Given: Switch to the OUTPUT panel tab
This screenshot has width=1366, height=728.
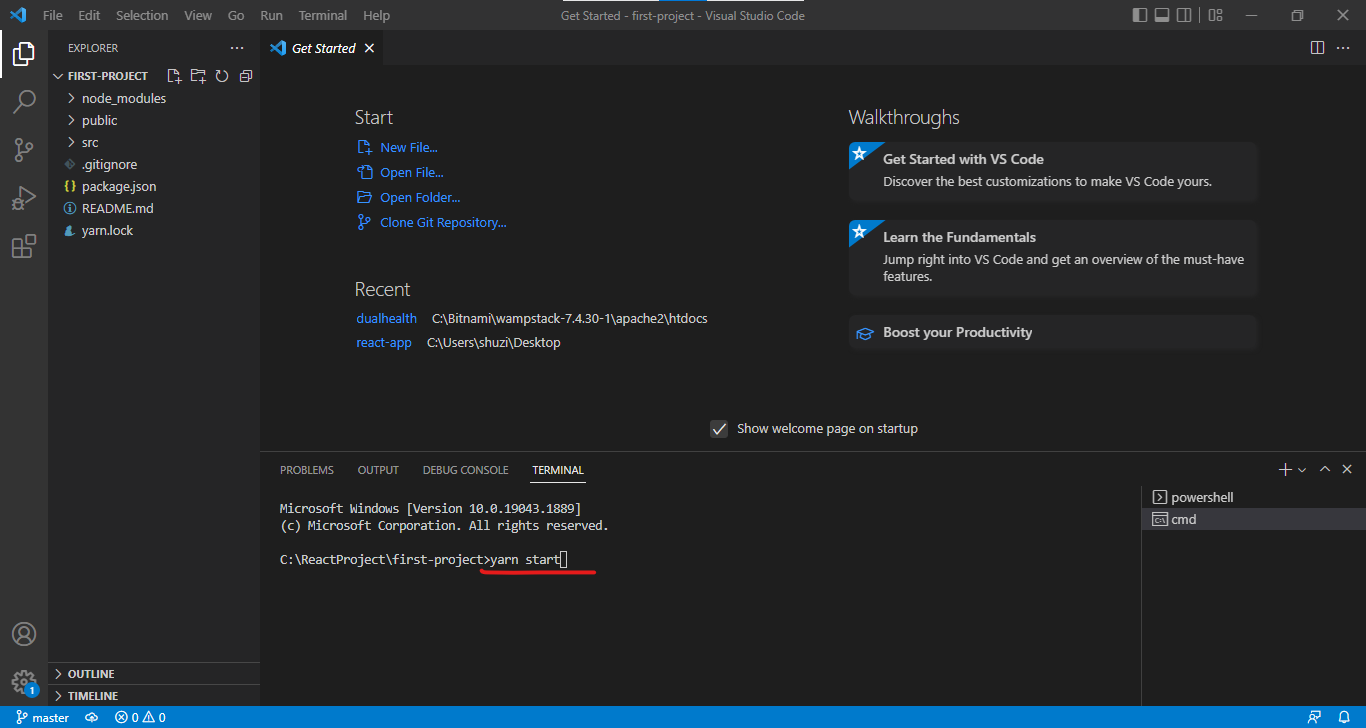Looking at the screenshot, I should tap(378, 470).
